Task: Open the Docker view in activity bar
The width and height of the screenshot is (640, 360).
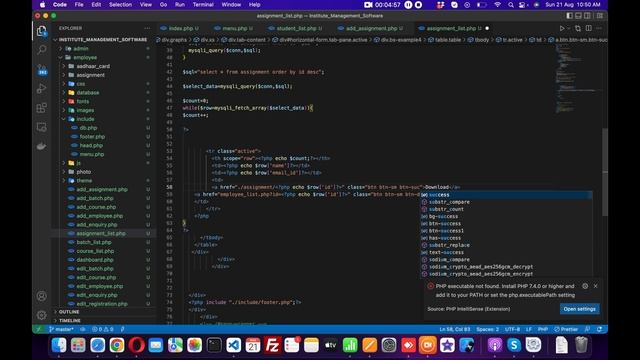Action: (42, 146)
